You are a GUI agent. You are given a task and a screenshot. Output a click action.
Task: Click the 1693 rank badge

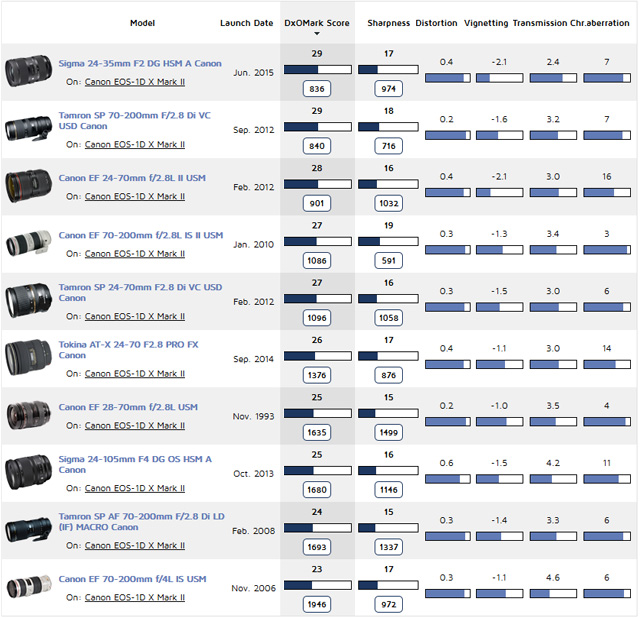click(x=317, y=547)
